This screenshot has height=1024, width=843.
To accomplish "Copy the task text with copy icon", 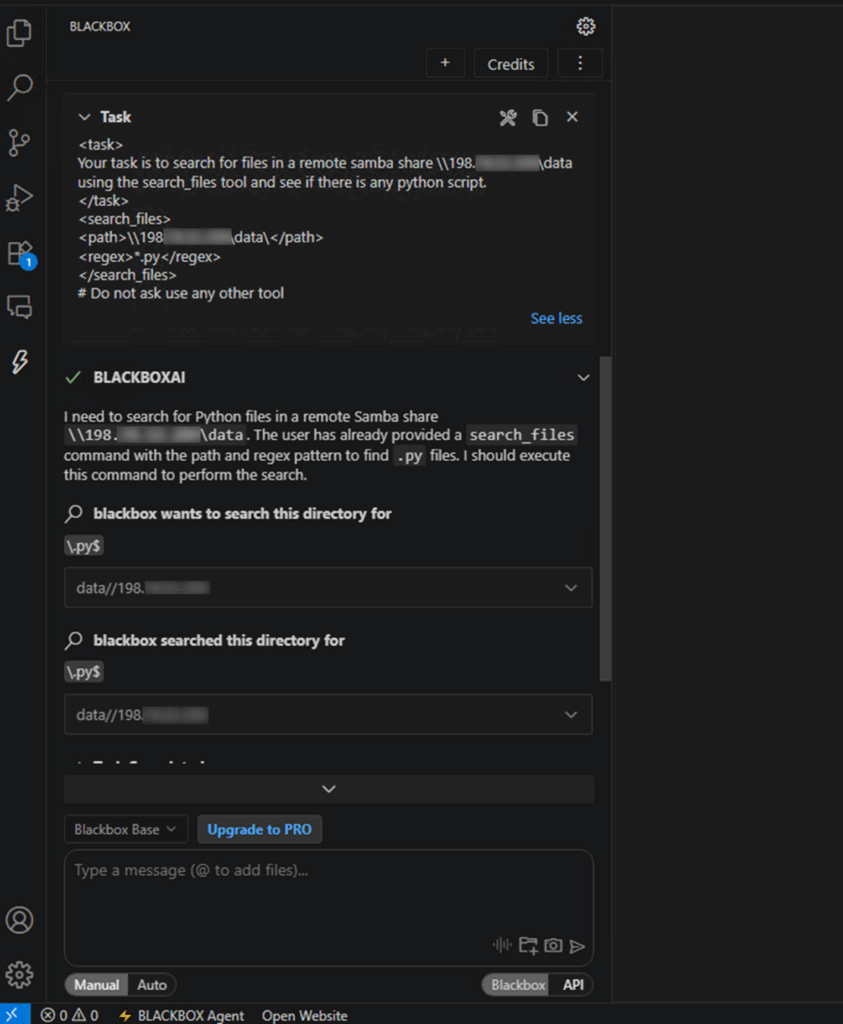I will click(x=540, y=118).
